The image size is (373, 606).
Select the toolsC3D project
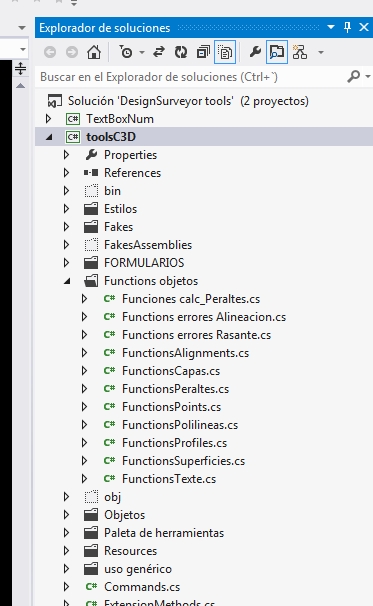click(x=111, y=137)
